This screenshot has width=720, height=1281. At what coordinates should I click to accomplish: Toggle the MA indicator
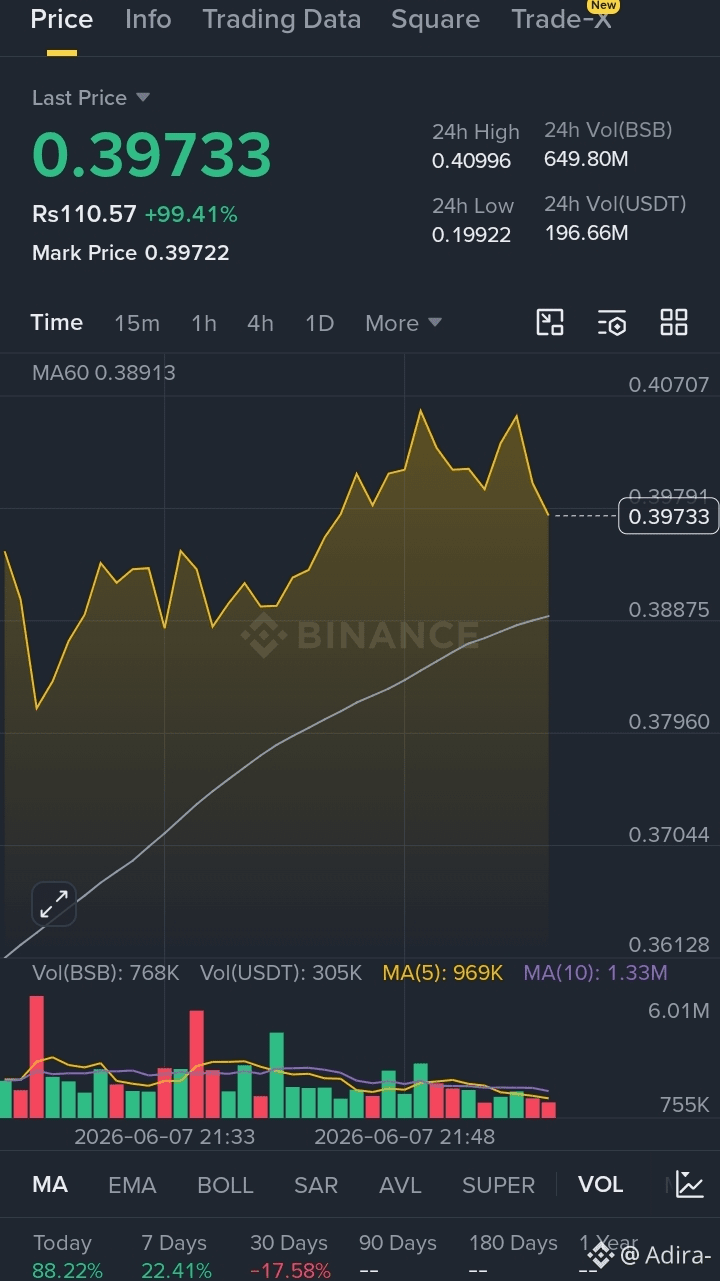point(50,1185)
